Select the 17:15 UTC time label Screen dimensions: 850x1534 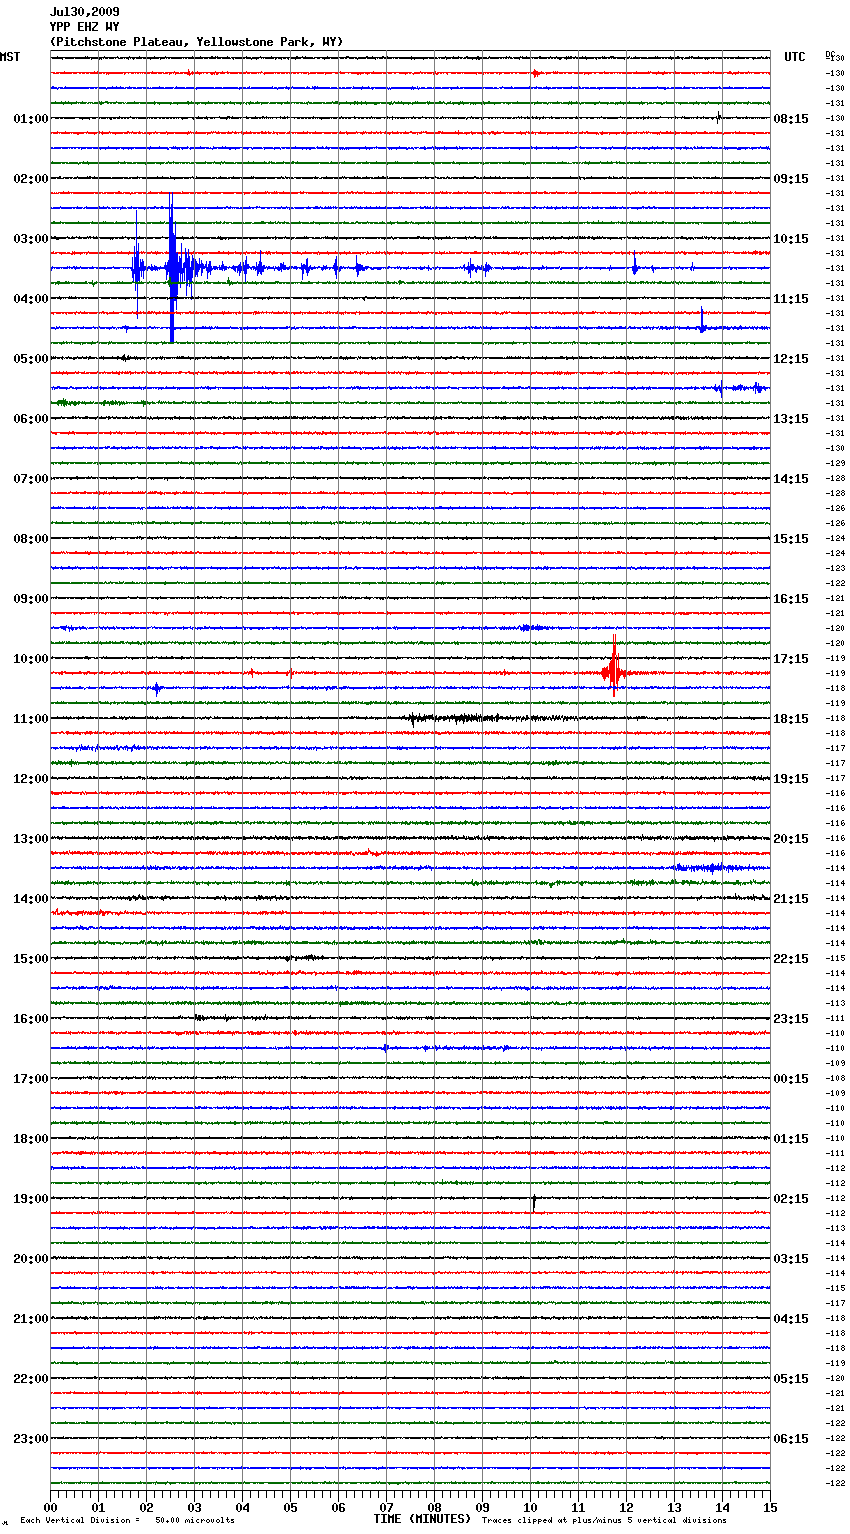click(x=791, y=659)
